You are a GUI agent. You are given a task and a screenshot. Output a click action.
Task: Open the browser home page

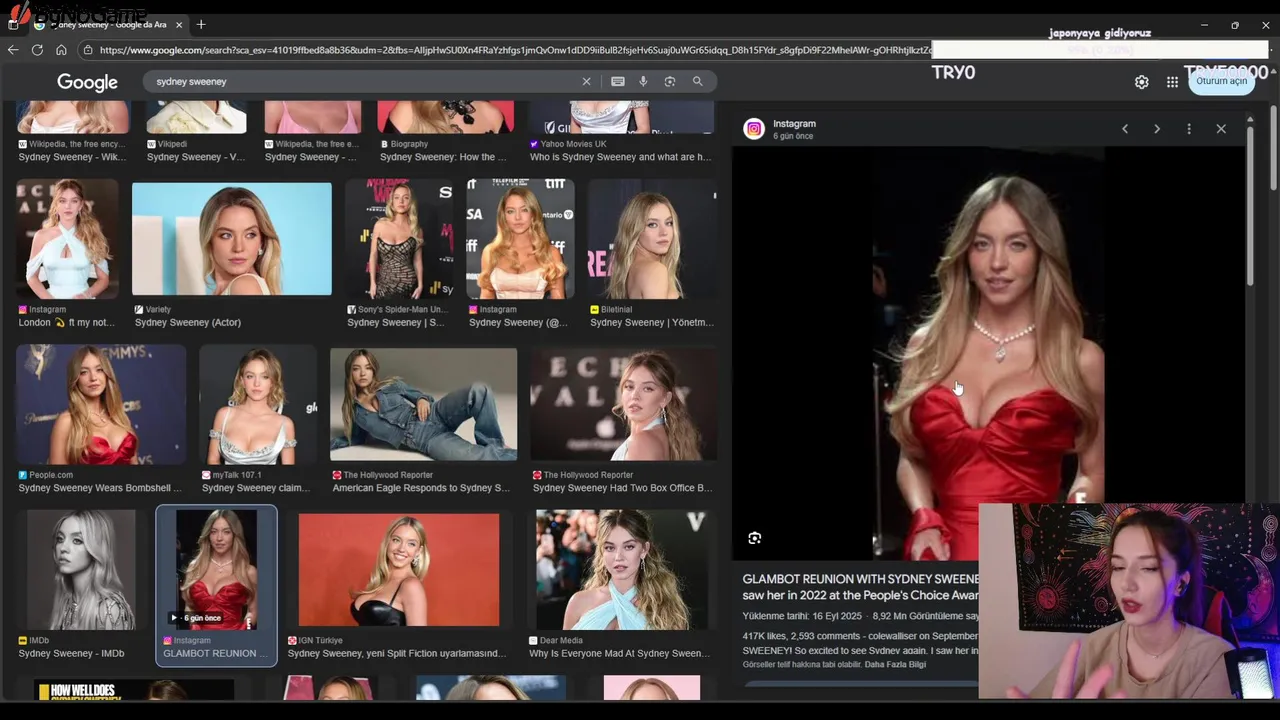pyautogui.click(x=61, y=49)
